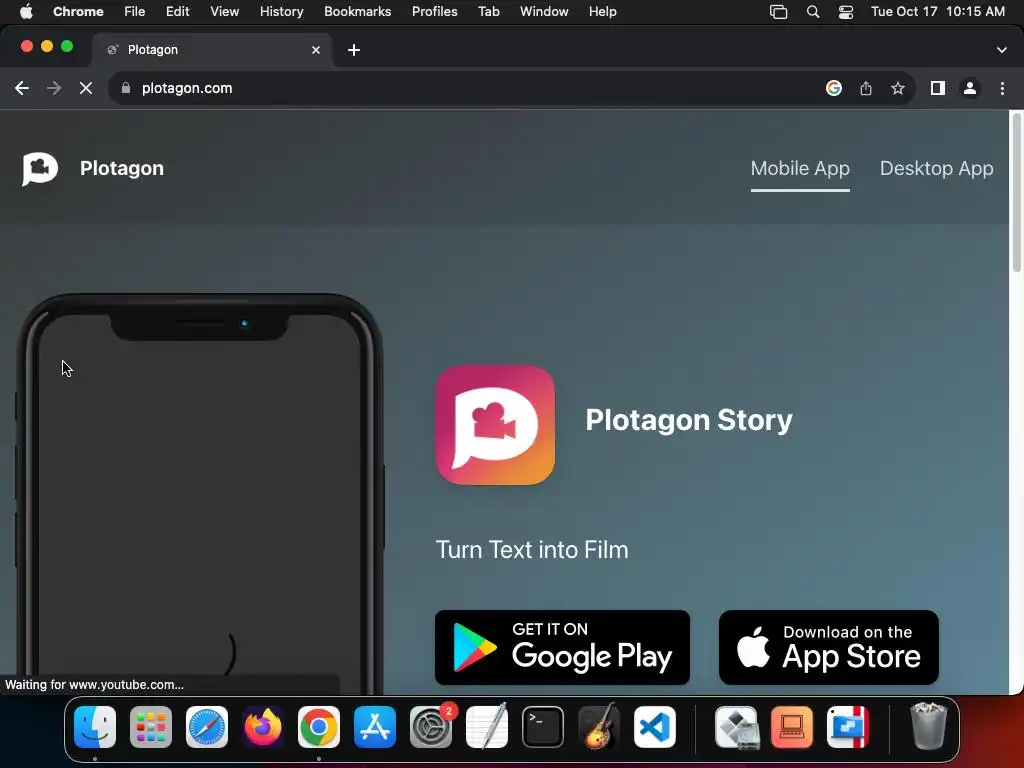This screenshot has width=1024, height=768.
Task: Click Get it on Google Play button
Action: pos(562,647)
